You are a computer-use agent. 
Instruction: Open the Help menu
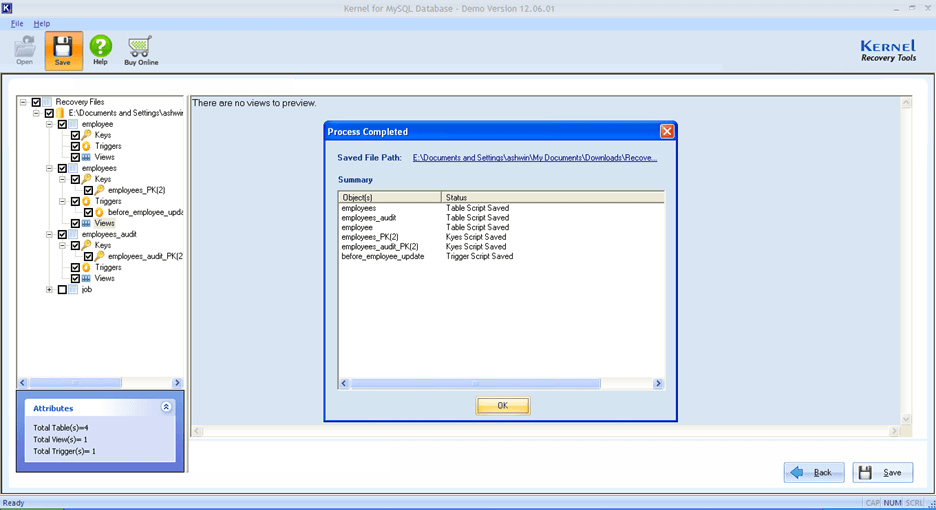coord(42,23)
